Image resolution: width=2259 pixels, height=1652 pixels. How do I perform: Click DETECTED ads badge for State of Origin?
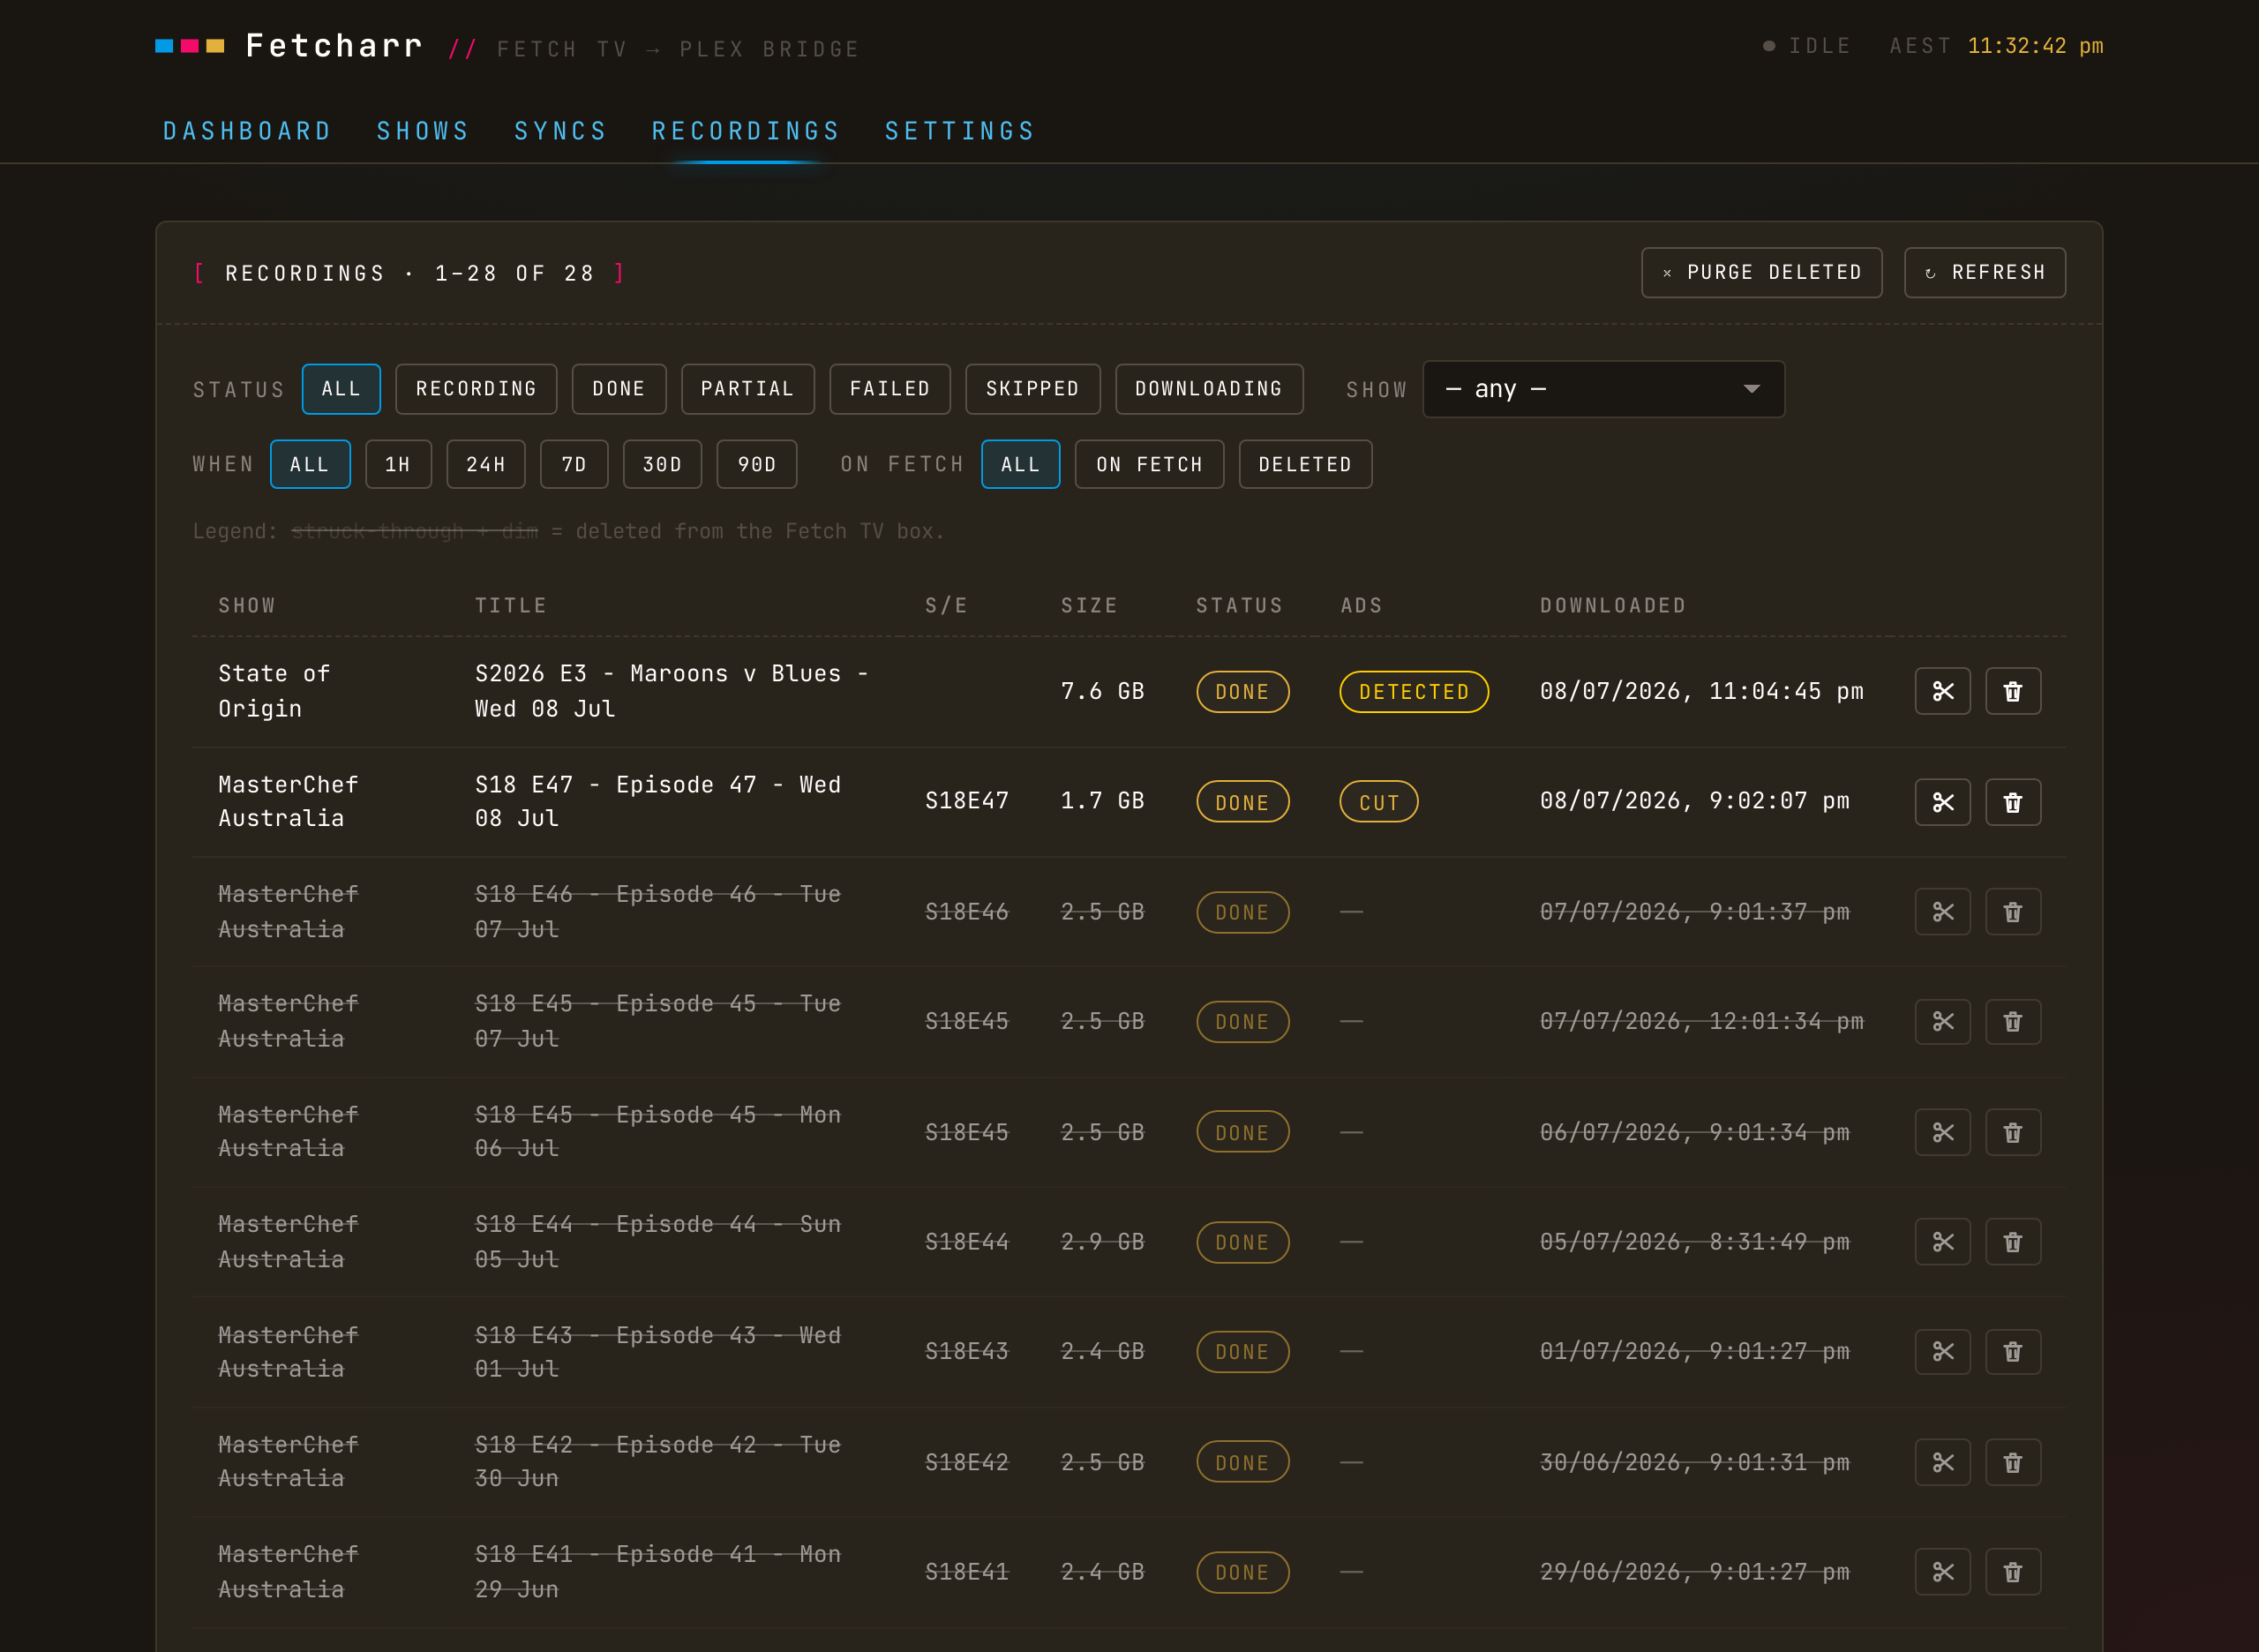1413,692
